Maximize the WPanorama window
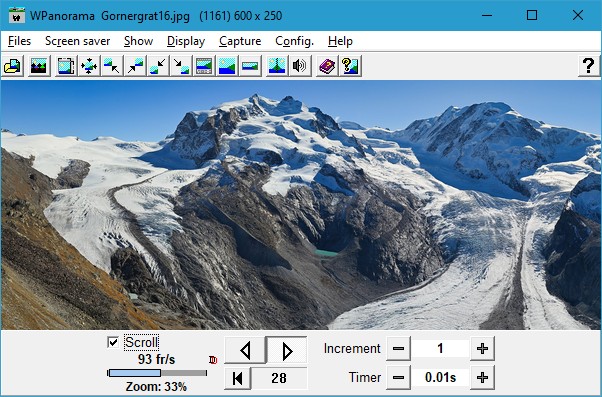This screenshot has width=602, height=397. click(532, 15)
